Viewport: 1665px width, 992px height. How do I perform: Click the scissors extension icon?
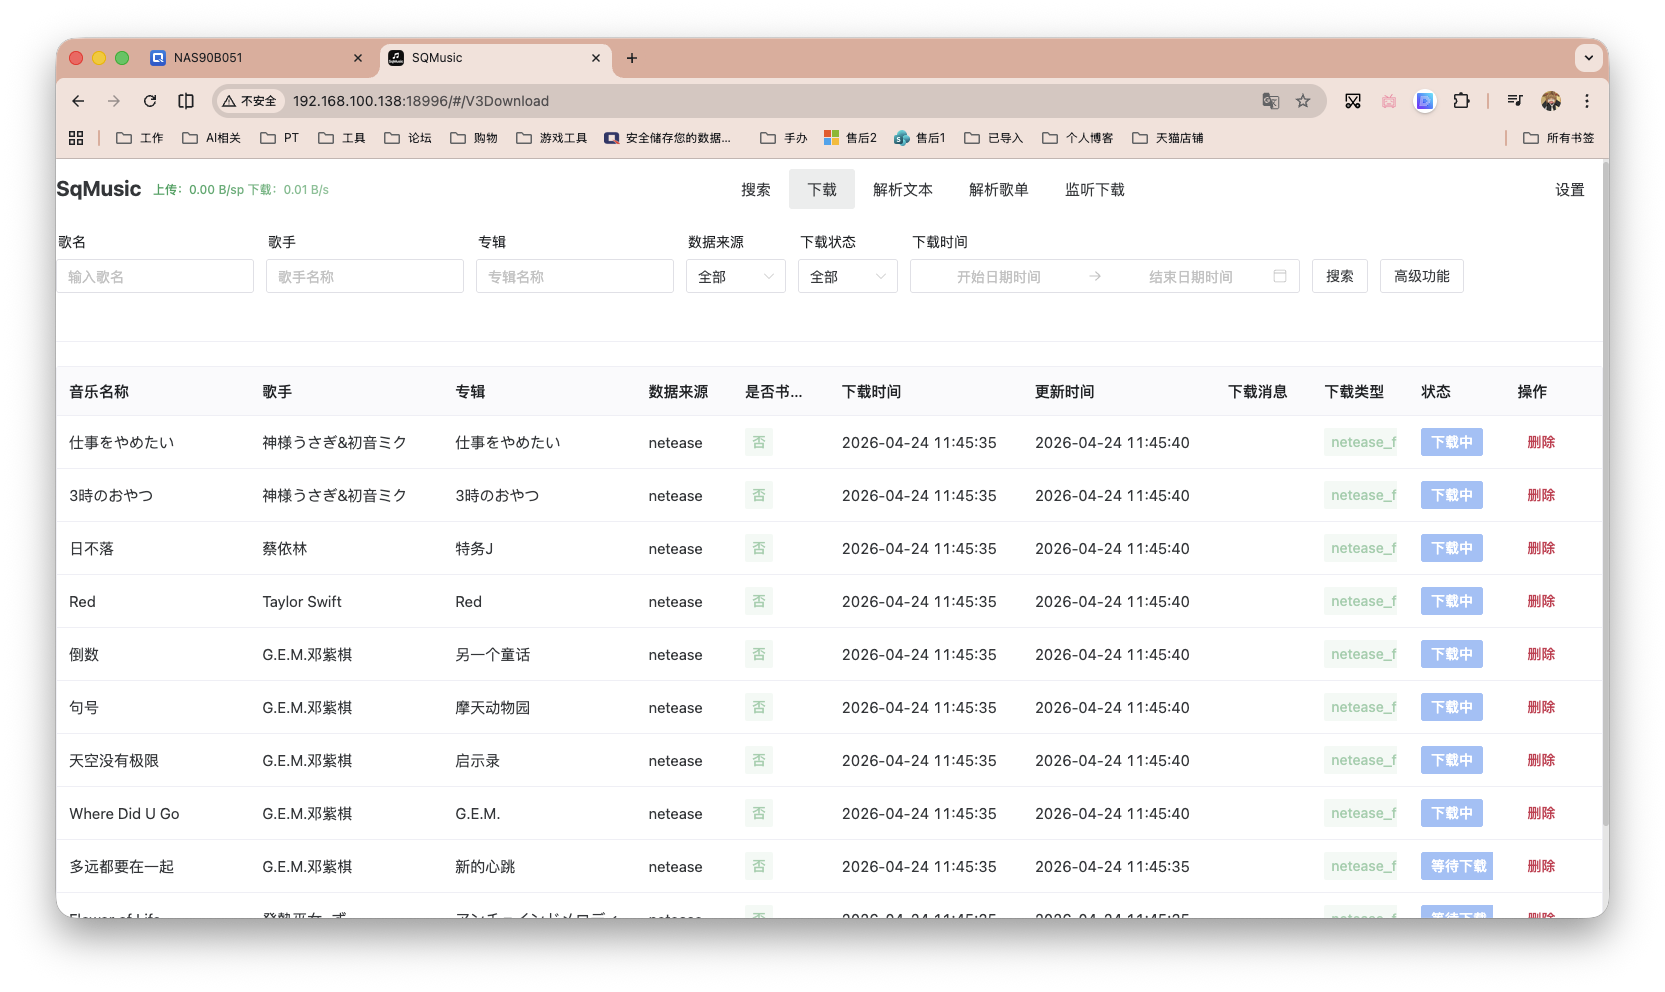pos(1353,101)
